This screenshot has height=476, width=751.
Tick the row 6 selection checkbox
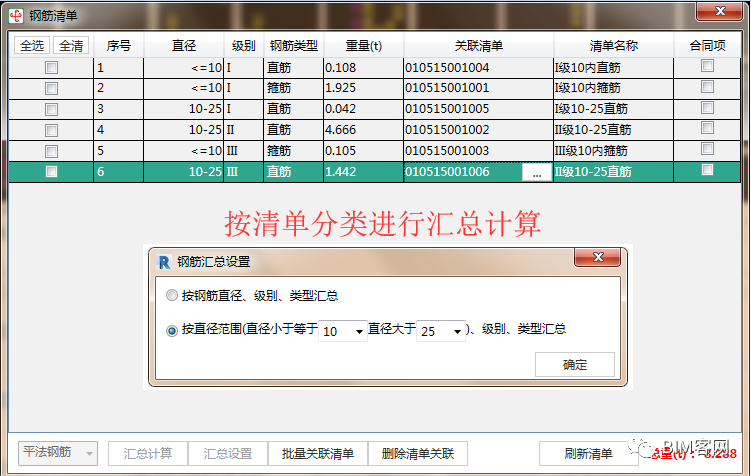click(x=51, y=171)
